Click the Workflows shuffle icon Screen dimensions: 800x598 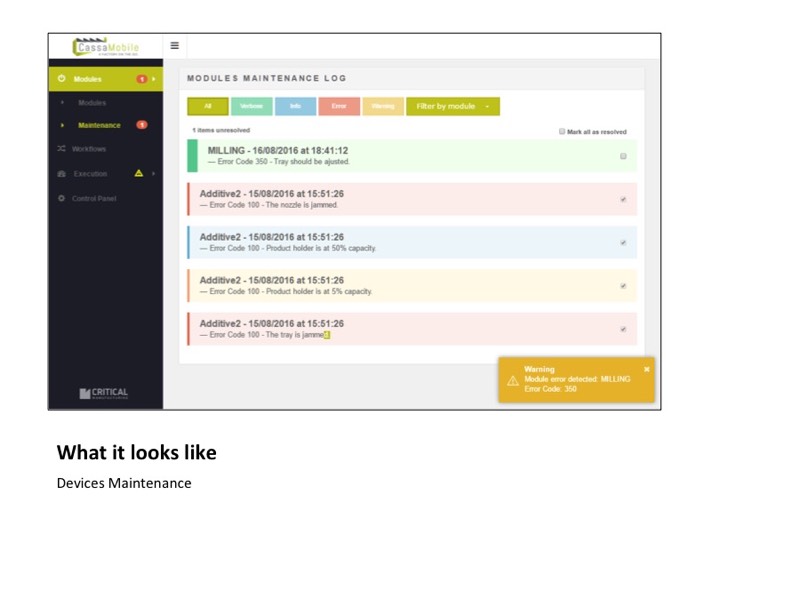coord(62,149)
